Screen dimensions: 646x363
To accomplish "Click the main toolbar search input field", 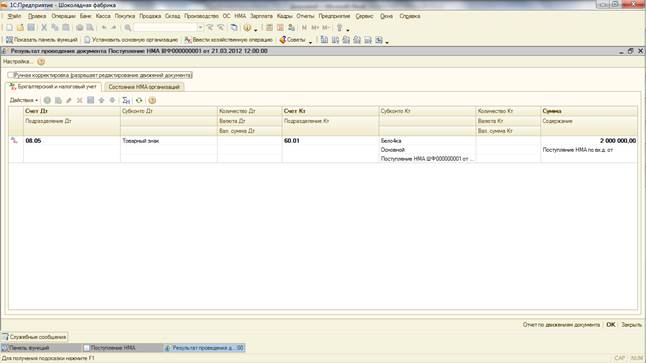I will pyautogui.click(x=165, y=28).
